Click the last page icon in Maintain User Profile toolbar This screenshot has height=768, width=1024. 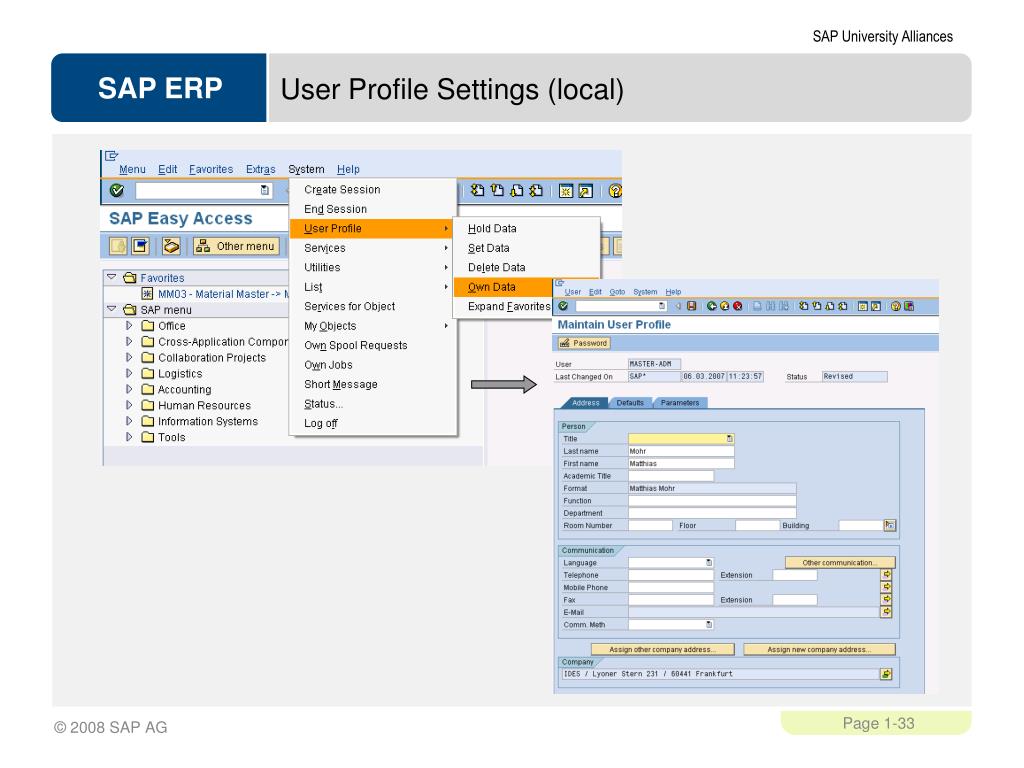pos(842,306)
